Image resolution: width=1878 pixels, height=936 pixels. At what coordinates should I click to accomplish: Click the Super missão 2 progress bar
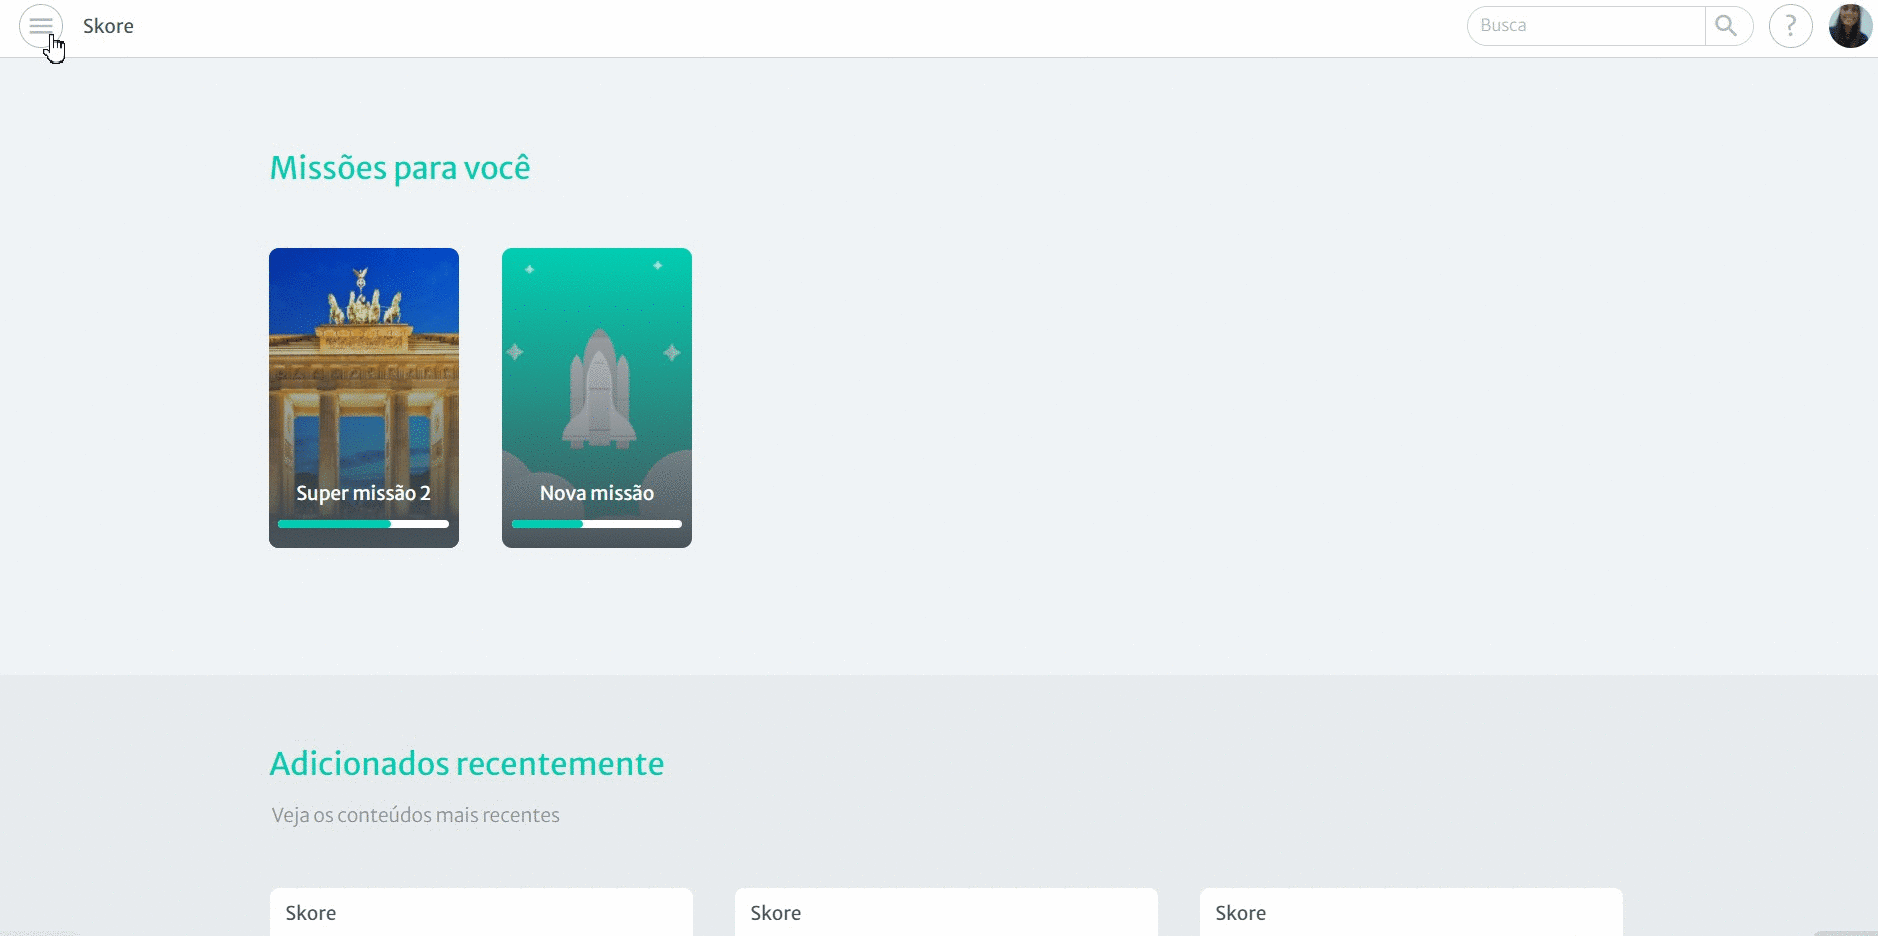364,524
